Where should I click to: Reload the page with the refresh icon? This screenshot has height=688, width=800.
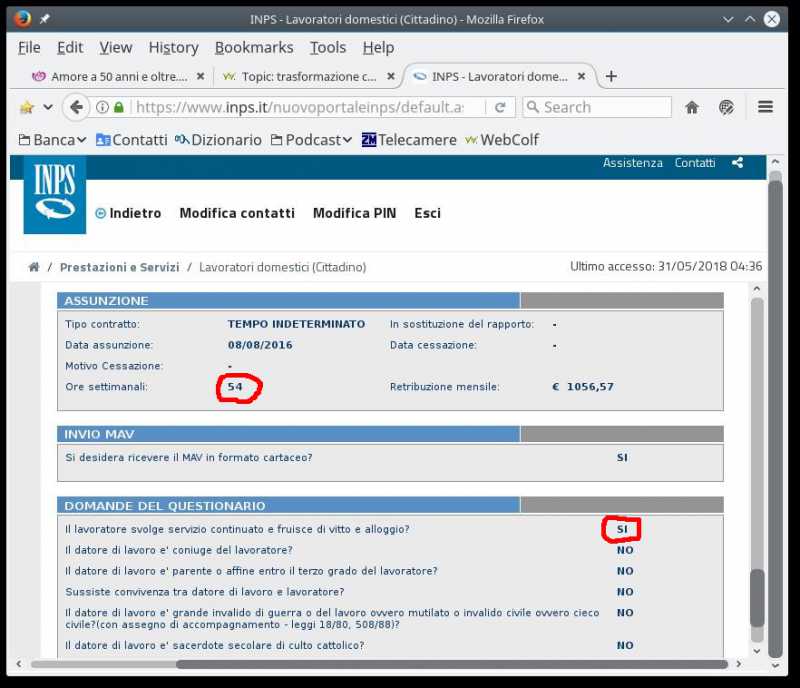click(499, 107)
